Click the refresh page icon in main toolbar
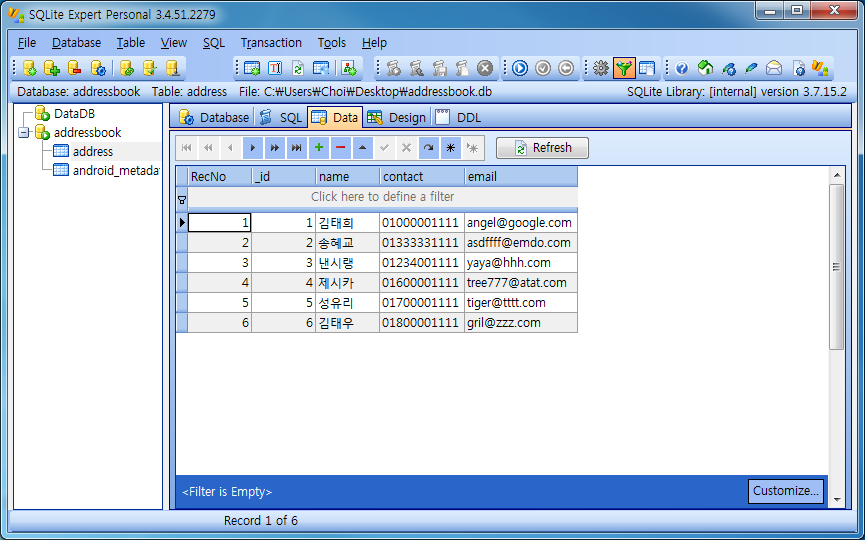Viewport: 865px width, 540px height. coord(298,68)
